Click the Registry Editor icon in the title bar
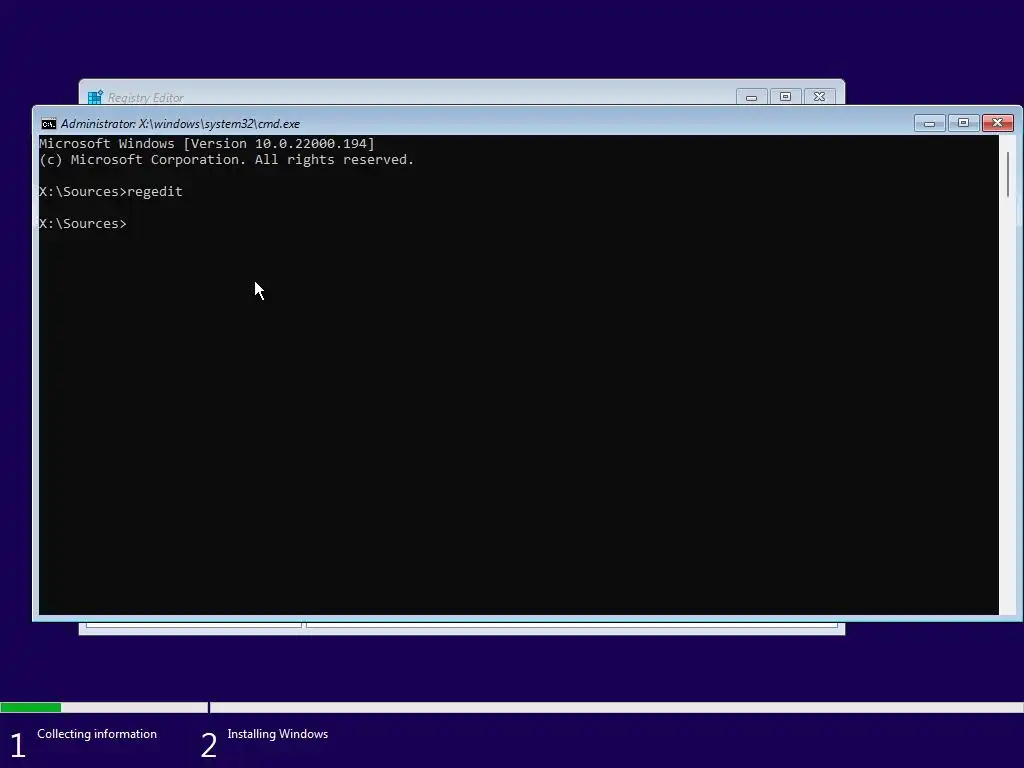This screenshot has height=768, width=1024. tap(95, 97)
